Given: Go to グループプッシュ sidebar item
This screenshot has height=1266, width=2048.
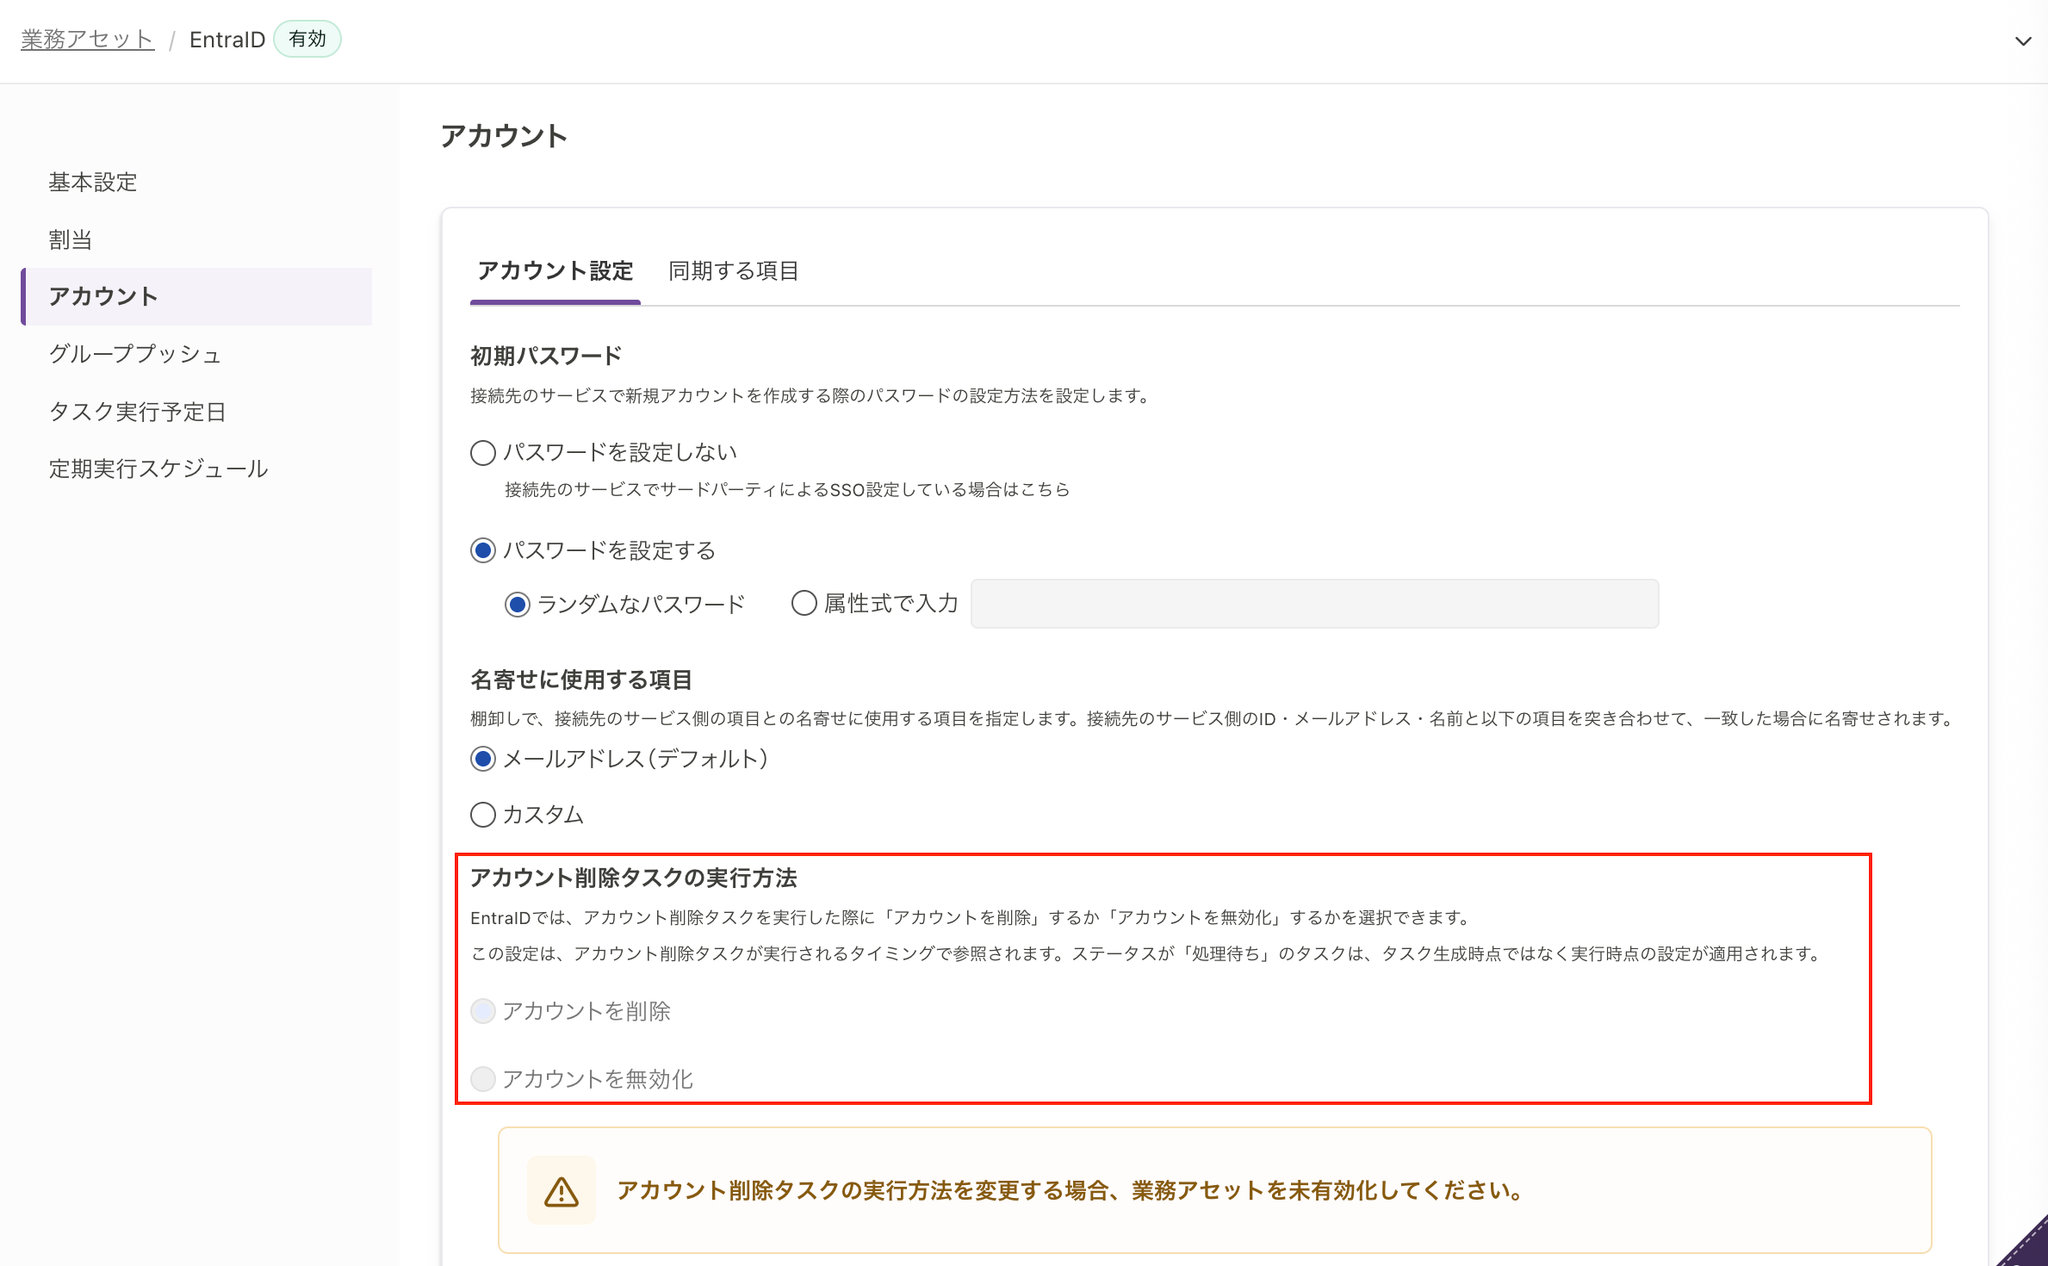Looking at the screenshot, I should (x=135, y=354).
